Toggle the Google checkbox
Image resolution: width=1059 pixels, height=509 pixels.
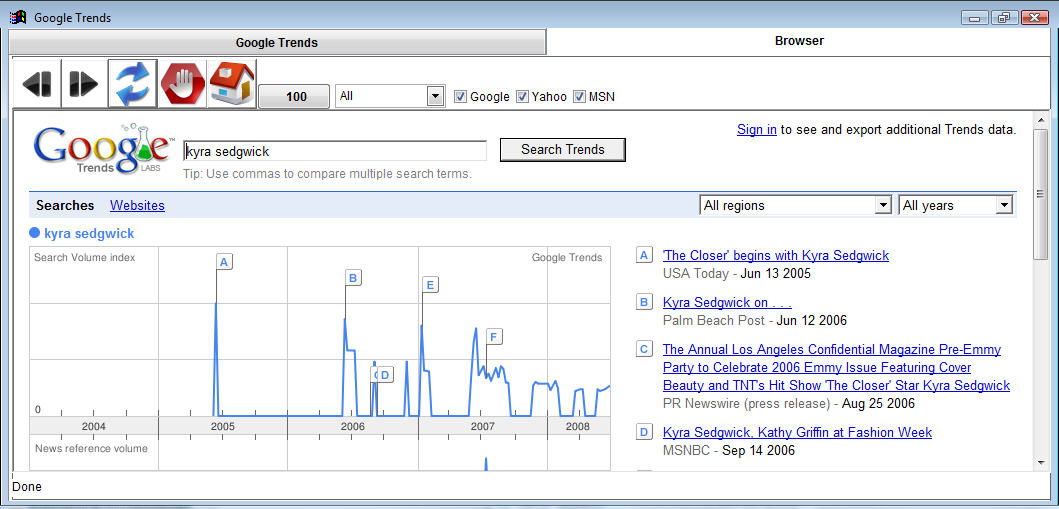tap(461, 97)
